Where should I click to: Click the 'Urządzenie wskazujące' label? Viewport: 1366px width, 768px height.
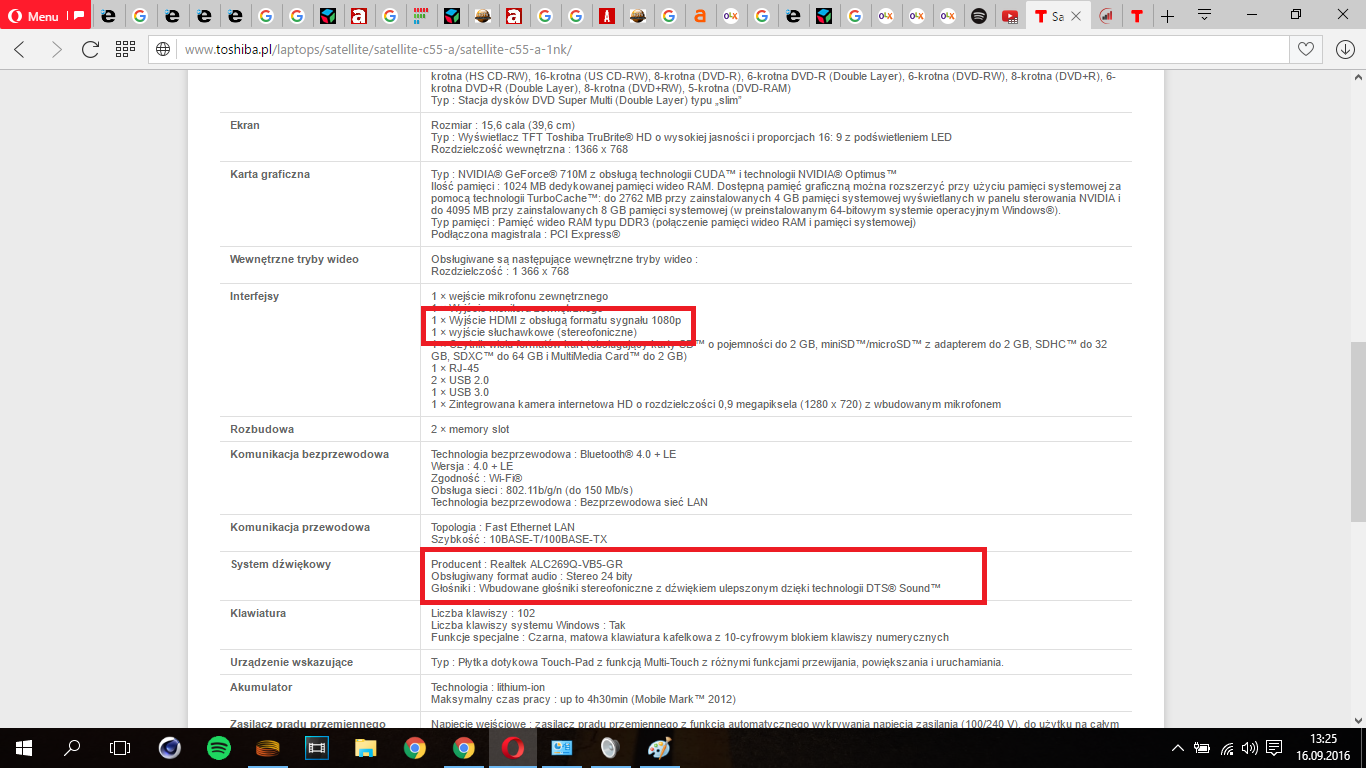291,662
